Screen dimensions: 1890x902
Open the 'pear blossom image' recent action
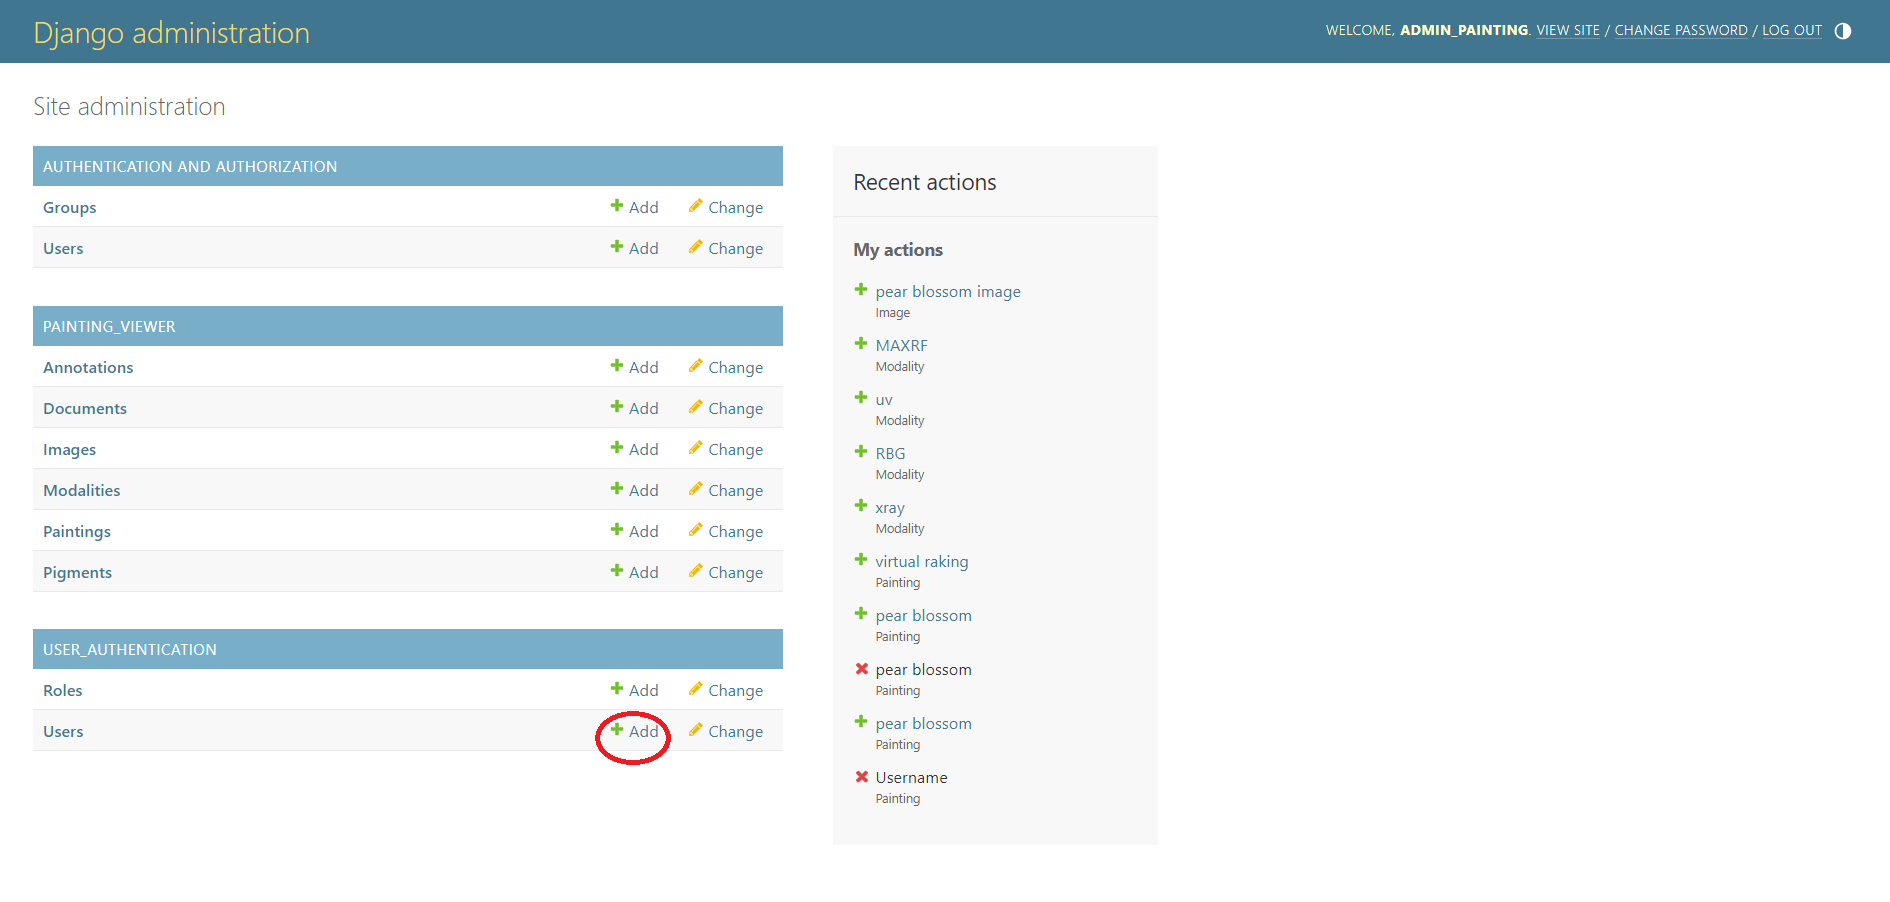pyautogui.click(x=947, y=292)
